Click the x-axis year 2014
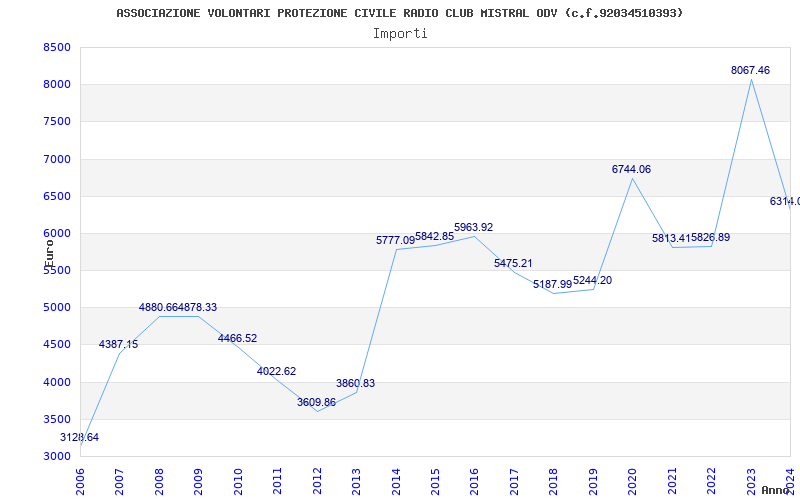Viewport: 800px width, 500px height. point(396,481)
